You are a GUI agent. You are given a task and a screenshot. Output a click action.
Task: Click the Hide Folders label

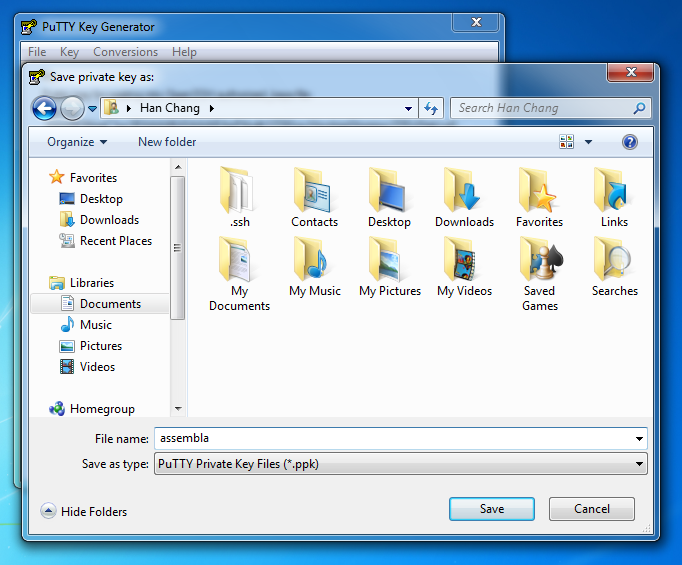coord(94,512)
